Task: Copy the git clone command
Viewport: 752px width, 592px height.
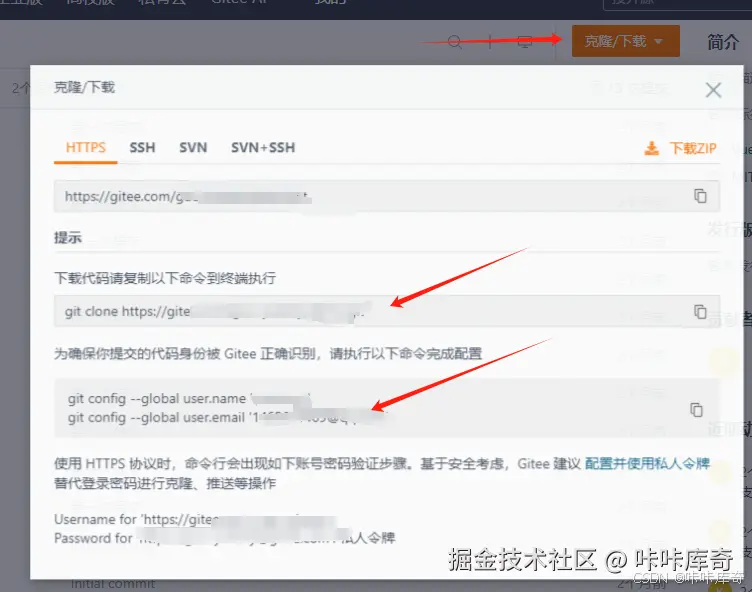Action: click(x=700, y=311)
